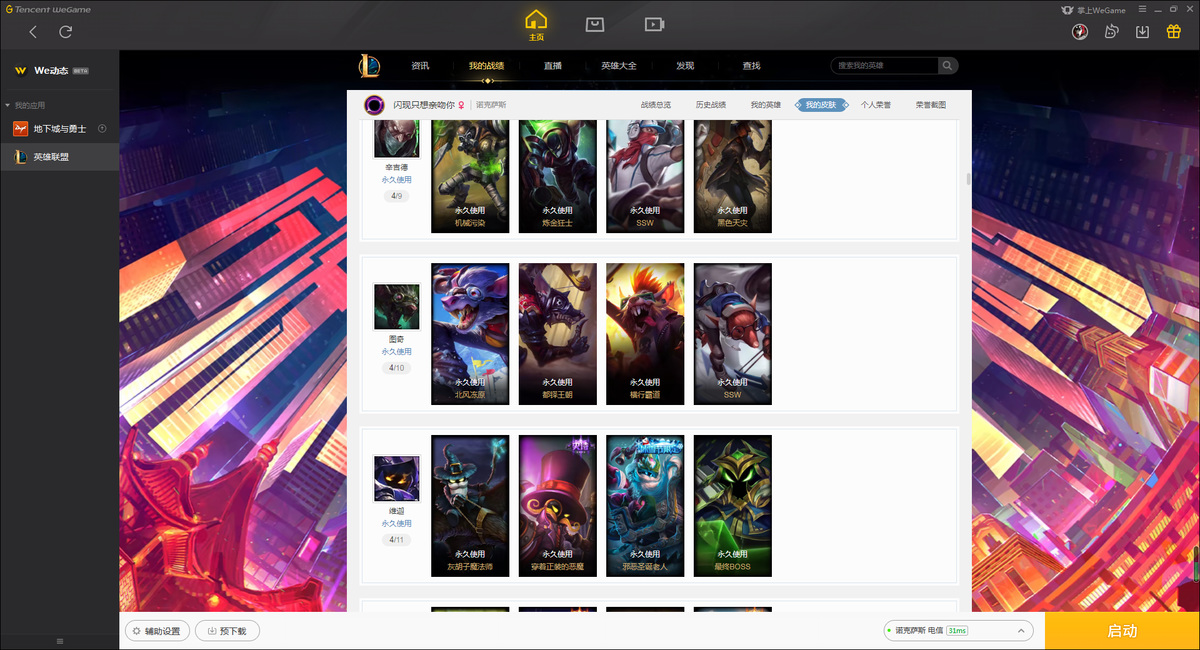Click the 预下载 pre-download button

coord(227,631)
